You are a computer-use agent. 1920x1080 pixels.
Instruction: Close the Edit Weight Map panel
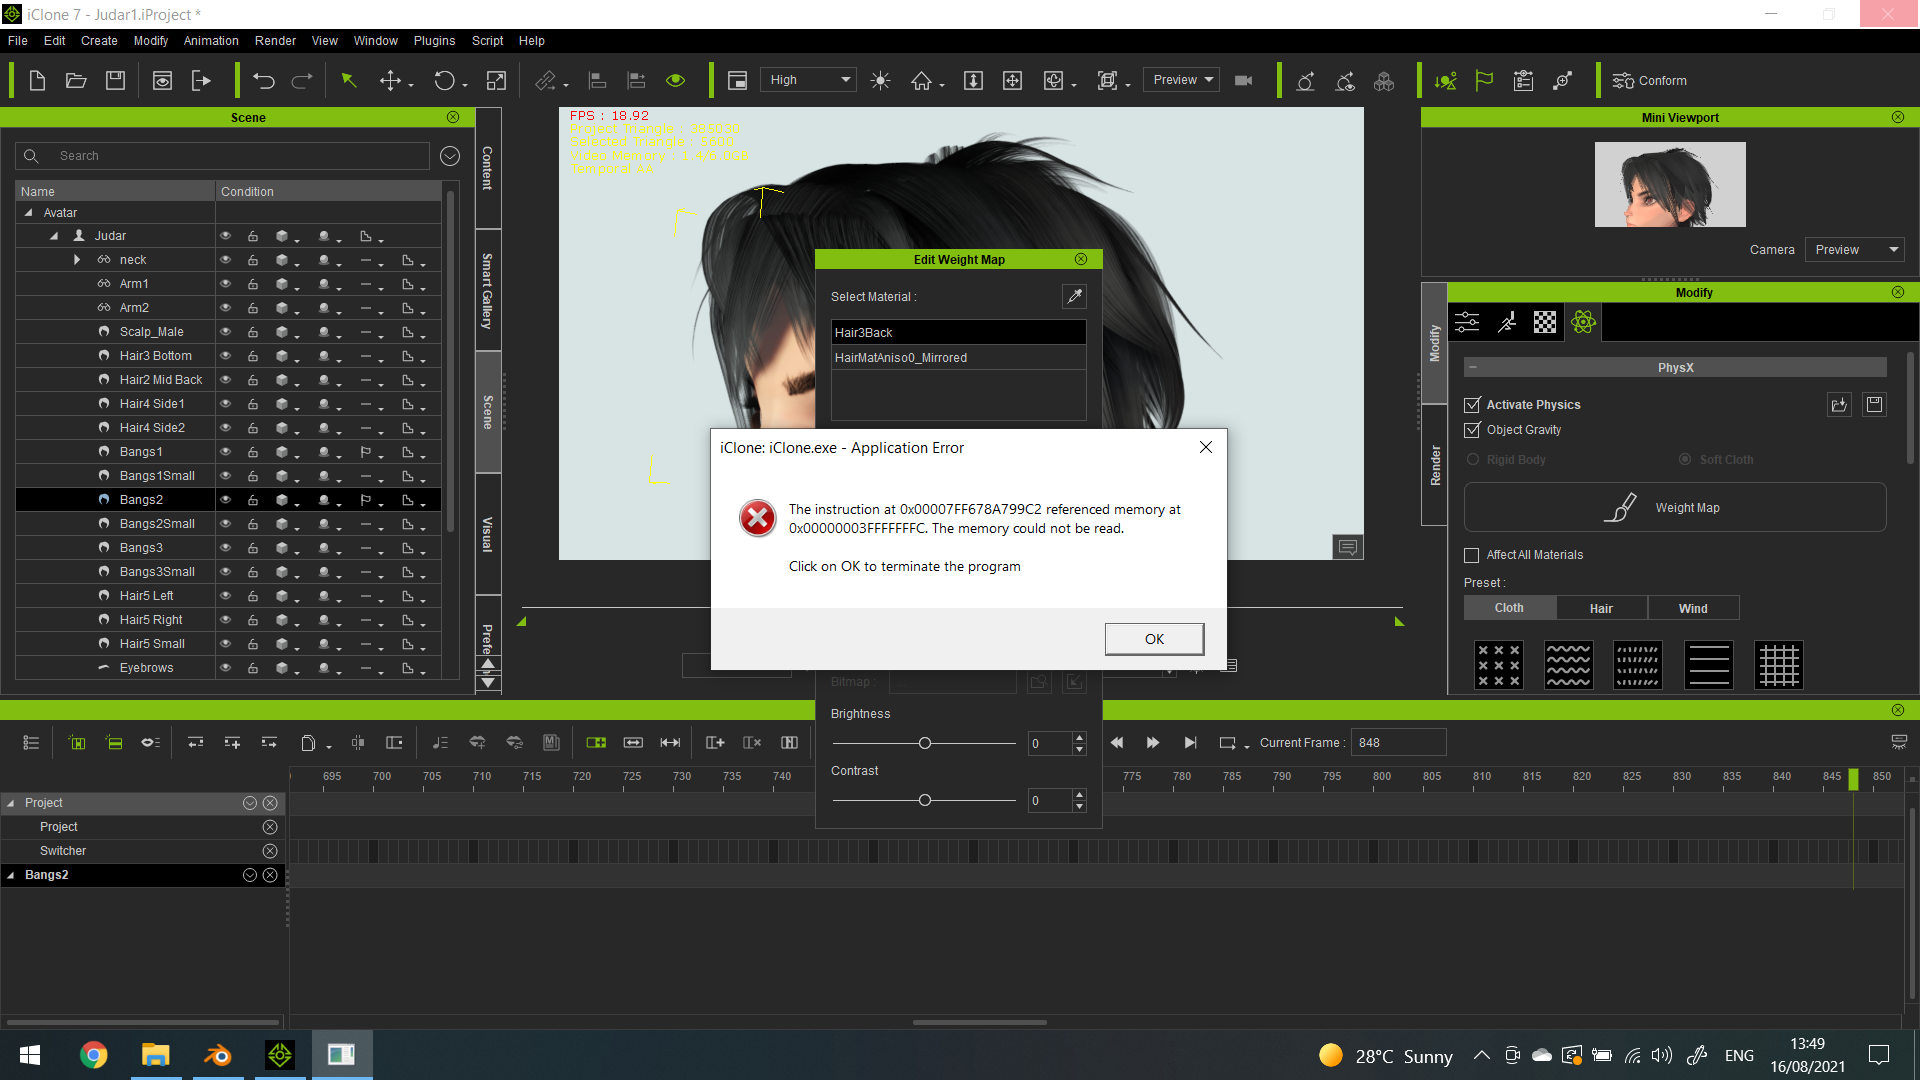pyautogui.click(x=1081, y=259)
